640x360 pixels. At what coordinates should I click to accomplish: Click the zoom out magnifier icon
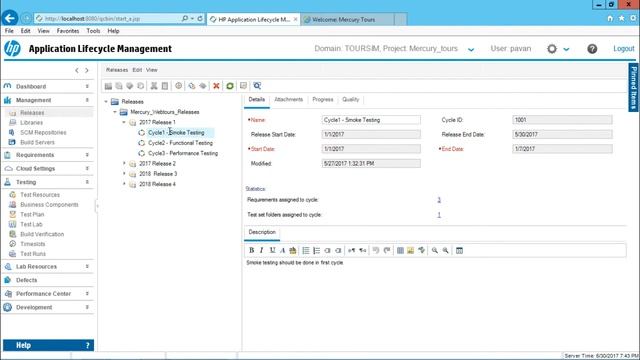(x=446, y=250)
